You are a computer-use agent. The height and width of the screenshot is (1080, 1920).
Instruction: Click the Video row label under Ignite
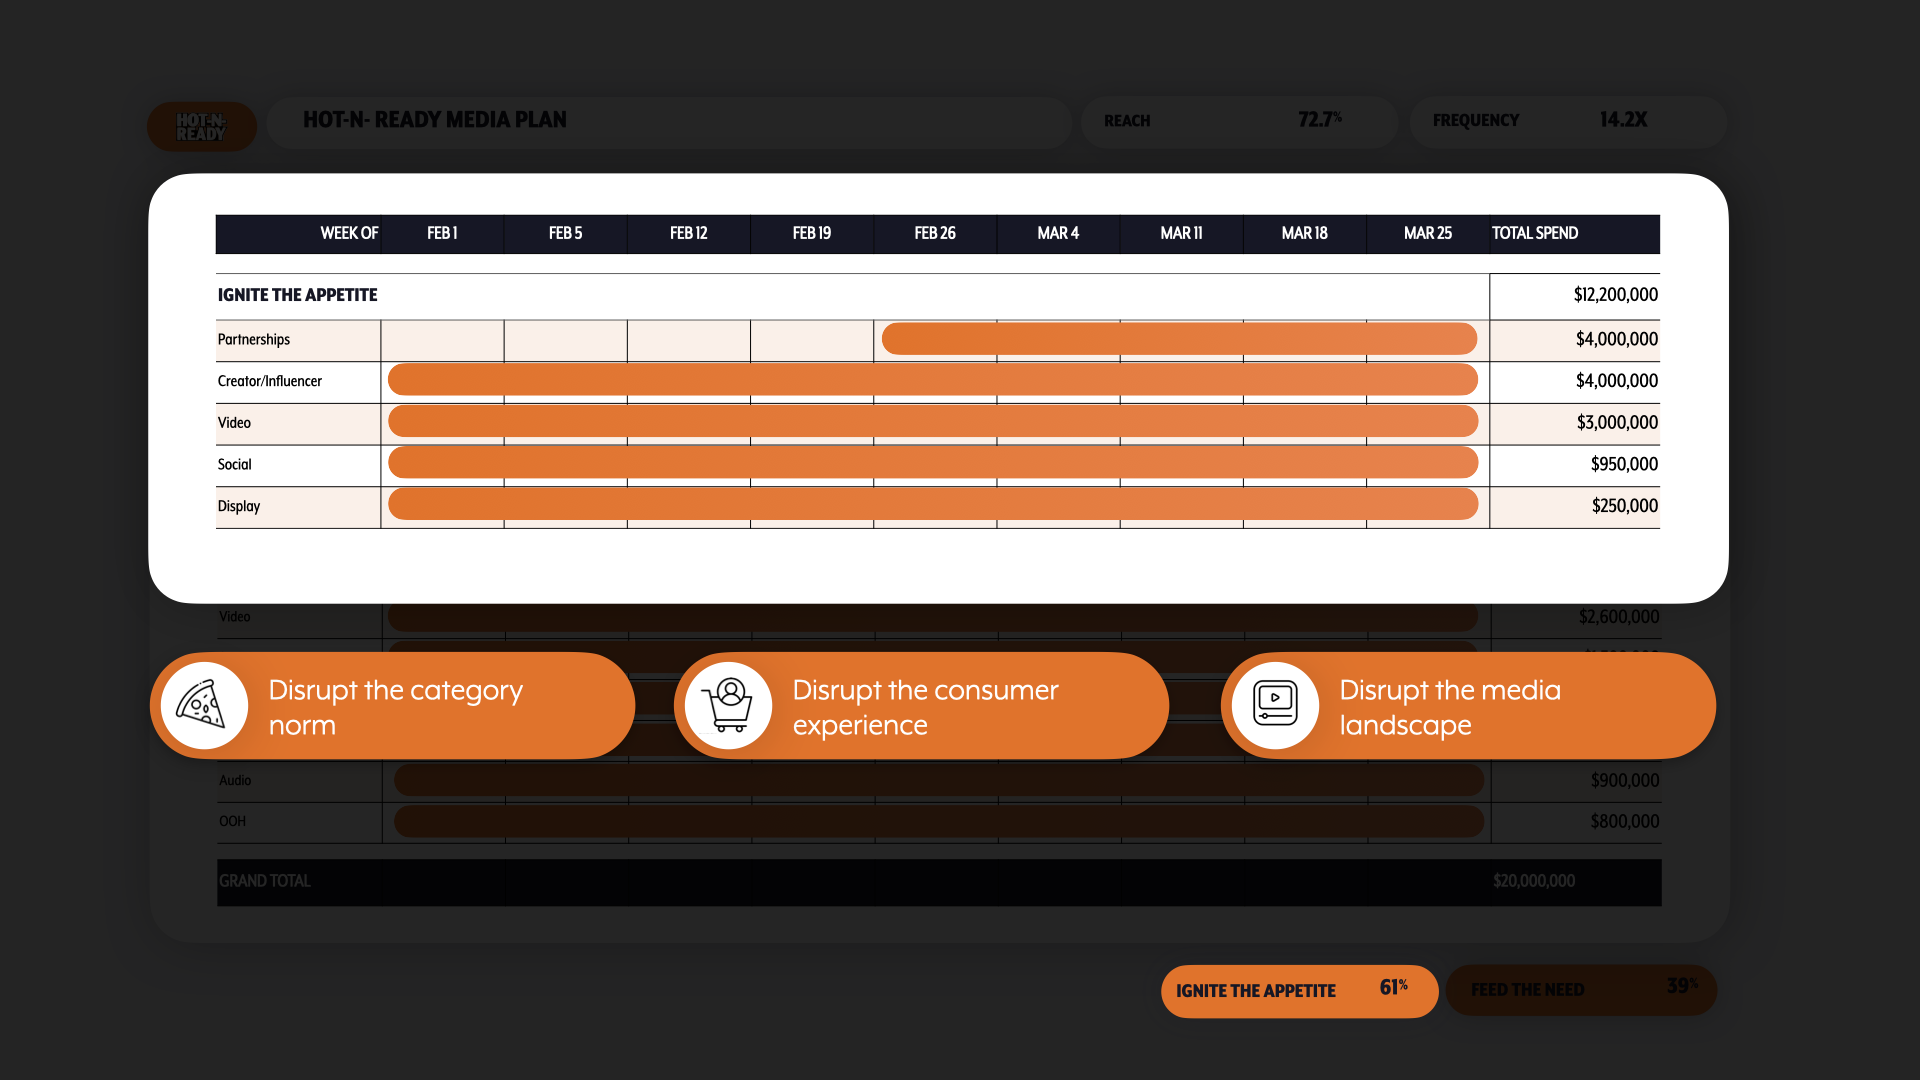(234, 423)
